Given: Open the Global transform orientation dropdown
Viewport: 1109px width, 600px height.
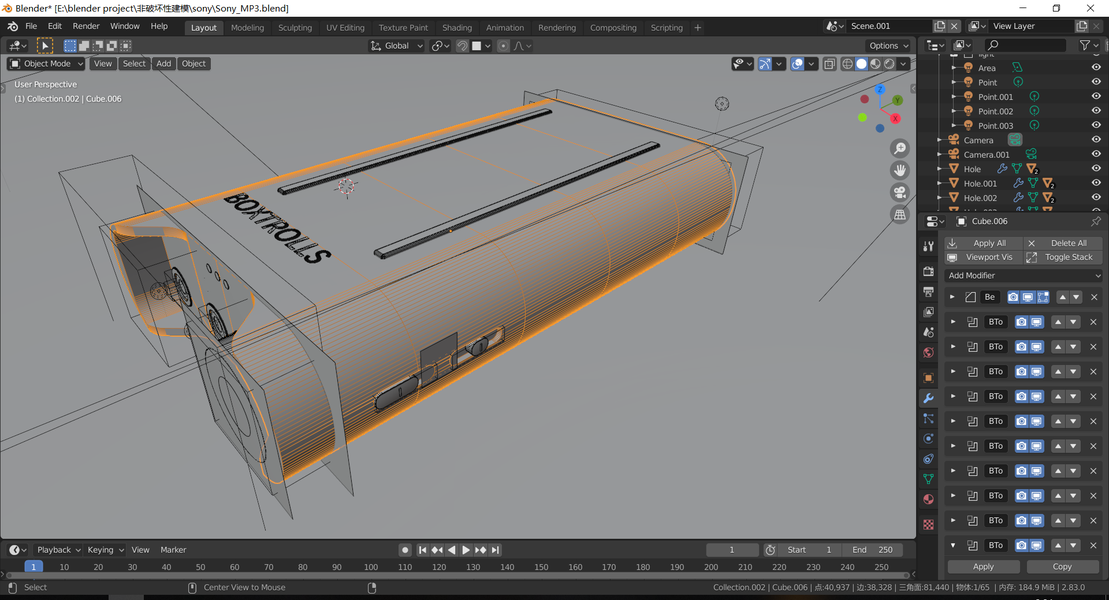Looking at the screenshot, I should [x=397, y=45].
